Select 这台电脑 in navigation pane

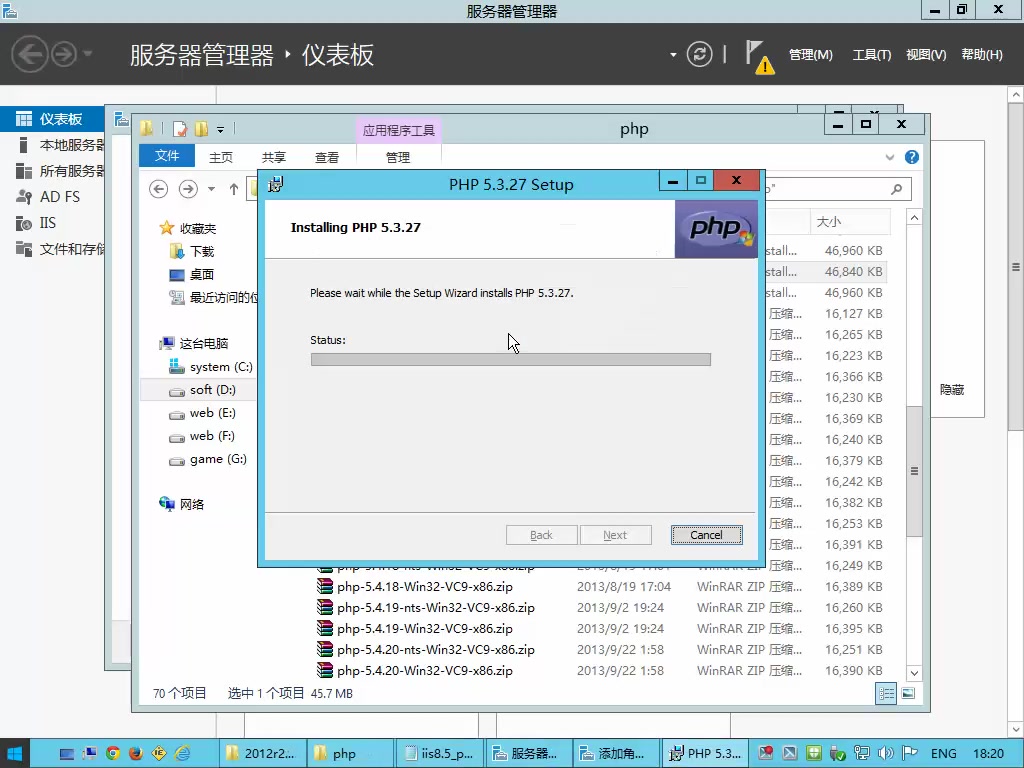(x=194, y=344)
